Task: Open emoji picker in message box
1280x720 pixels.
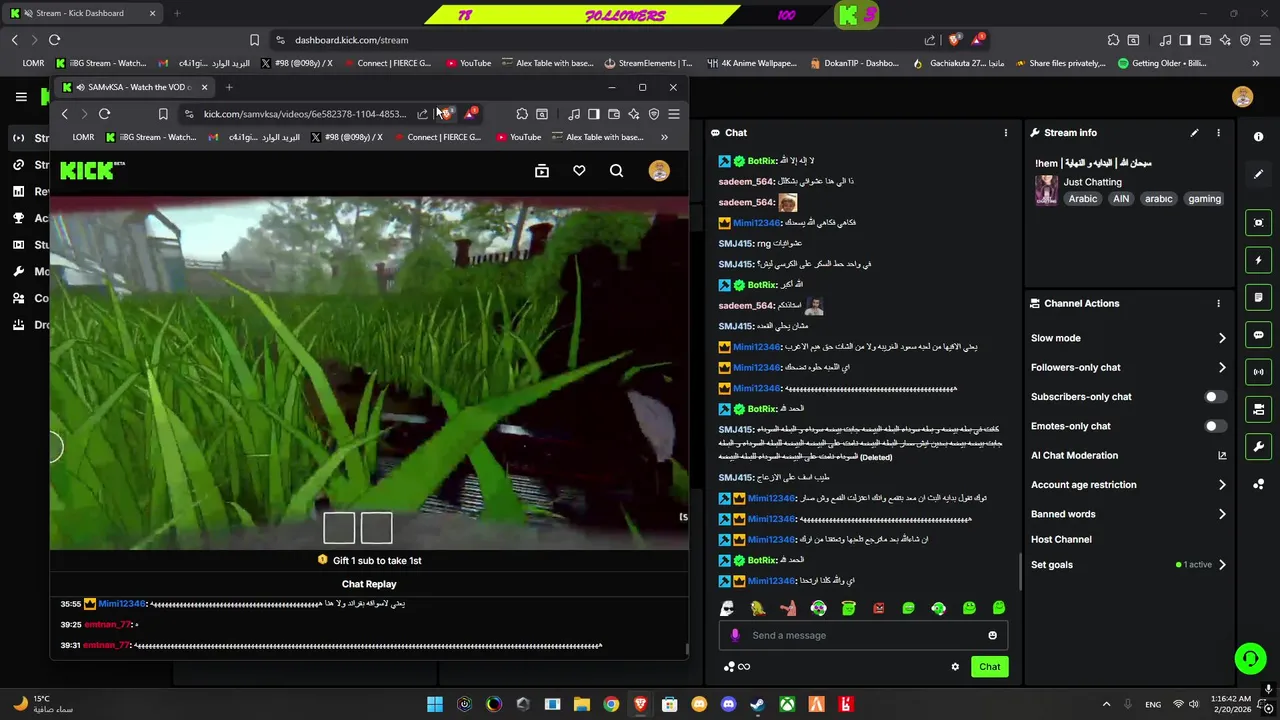Action: [x=992, y=635]
